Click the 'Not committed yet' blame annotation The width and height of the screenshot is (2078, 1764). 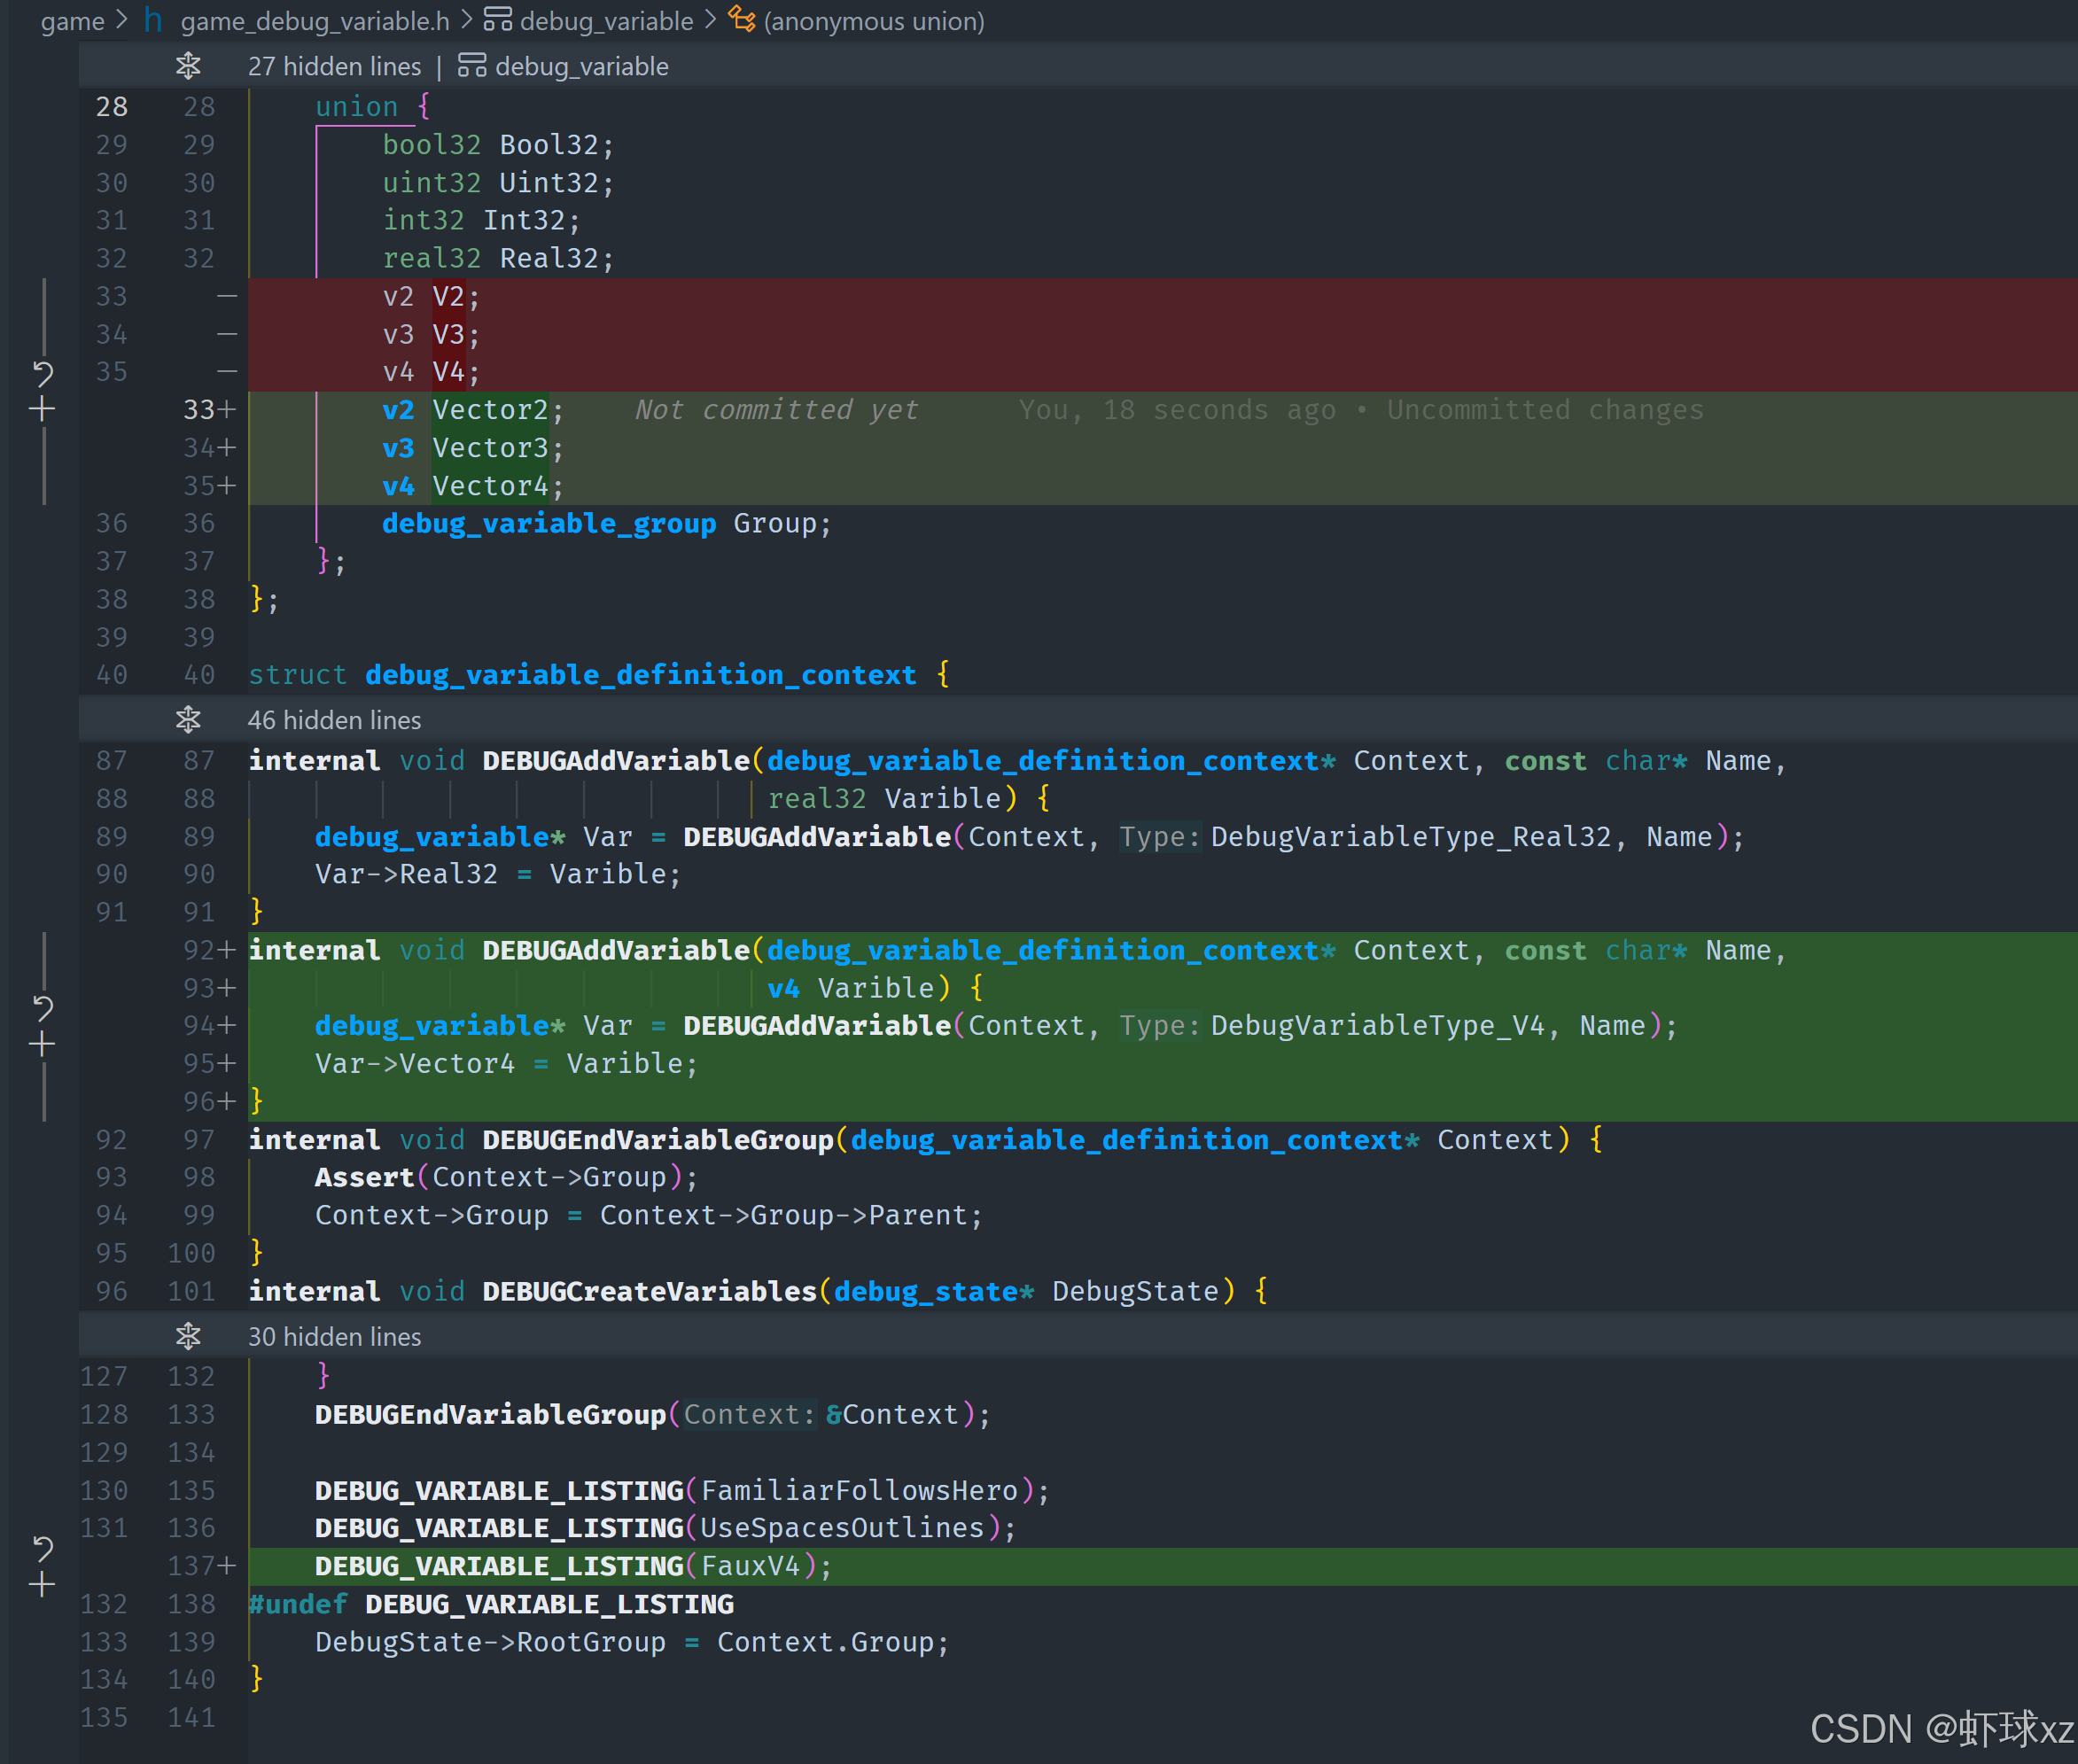[x=776, y=409]
